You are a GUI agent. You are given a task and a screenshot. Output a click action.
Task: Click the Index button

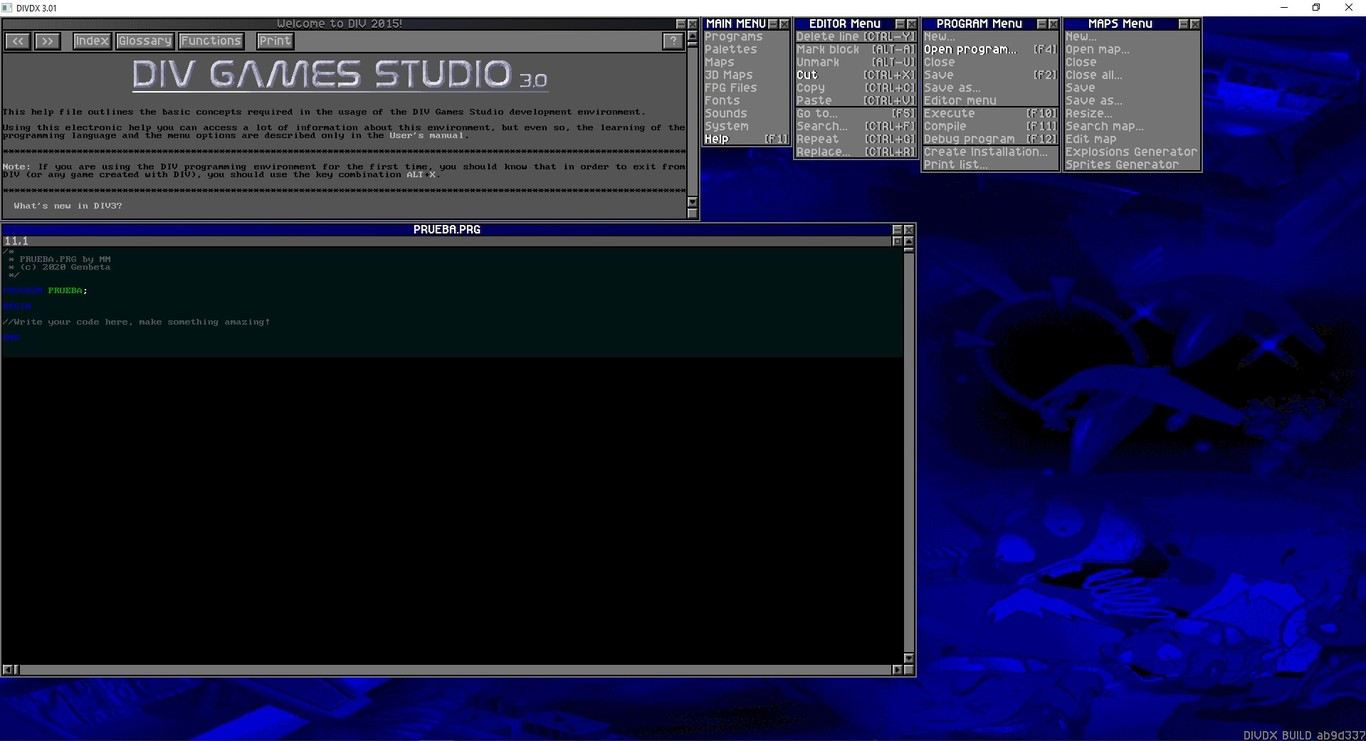pyautogui.click(x=91, y=41)
